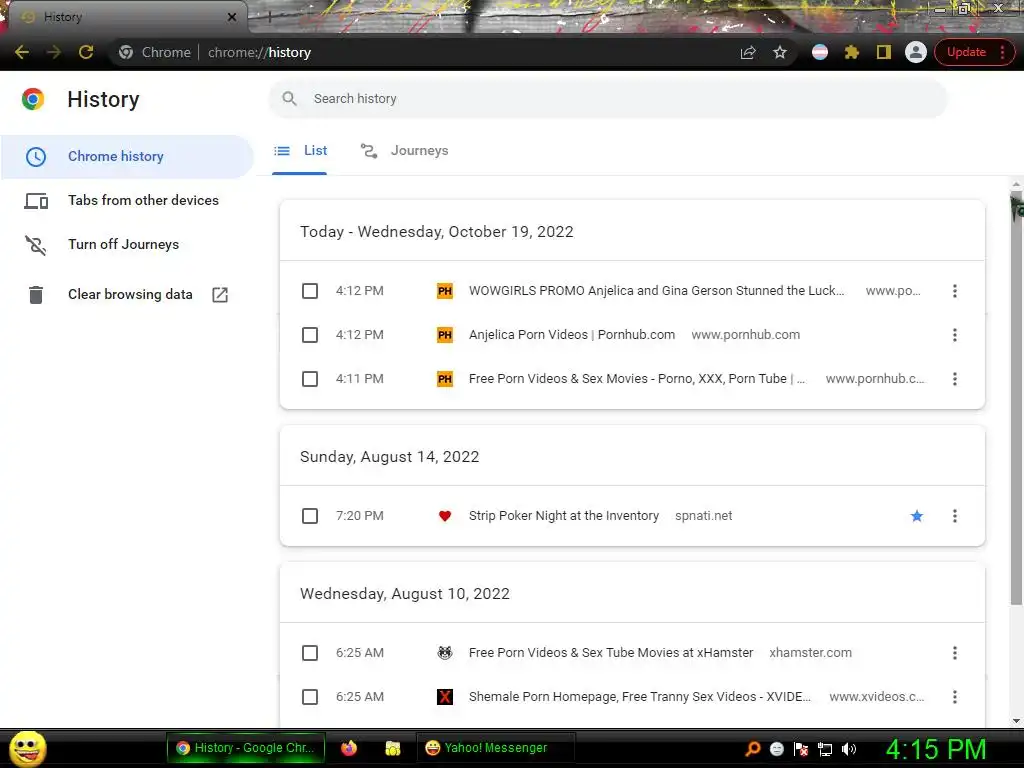
Task: Open the Strip Poker Night at the Inventory link
Action: [x=564, y=516]
